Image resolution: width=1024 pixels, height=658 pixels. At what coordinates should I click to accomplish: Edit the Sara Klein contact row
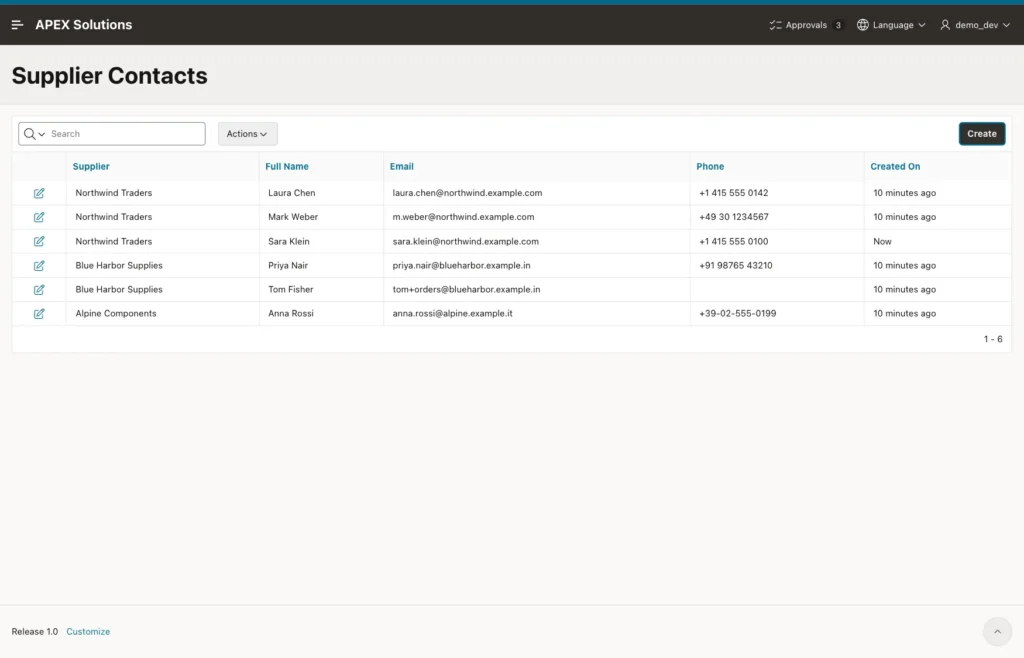click(x=39, y=242)
